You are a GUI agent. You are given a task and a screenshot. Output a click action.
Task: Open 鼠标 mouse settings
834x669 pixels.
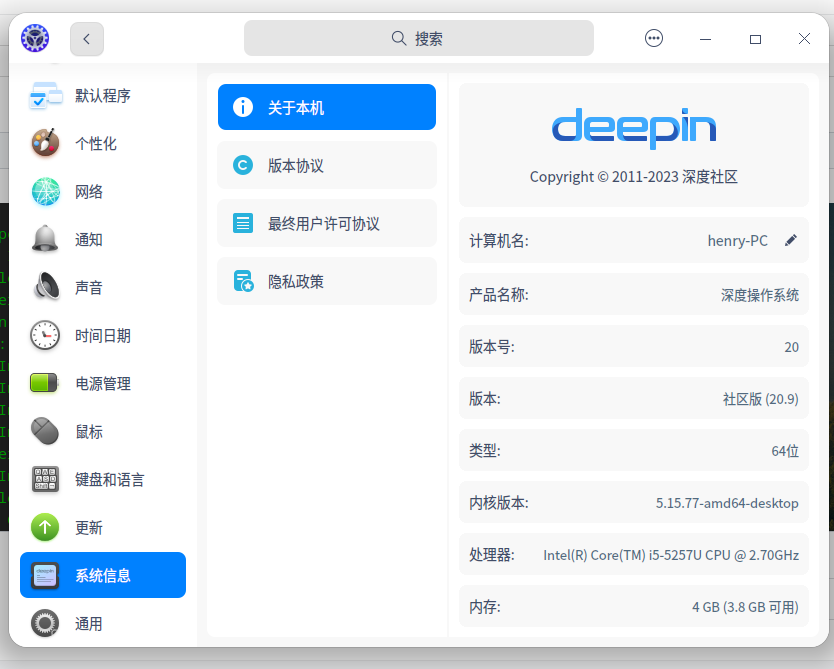click(89, 432)
